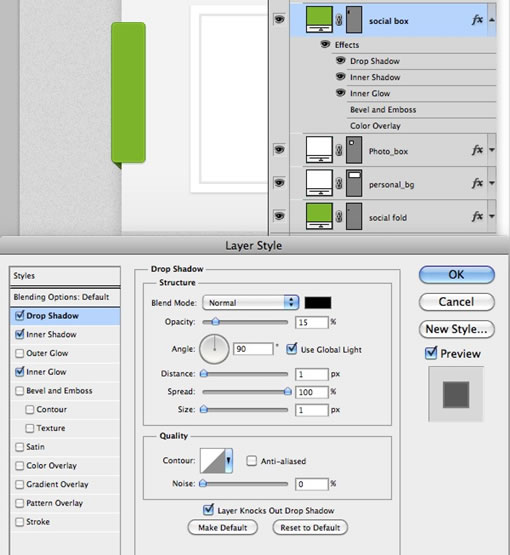Select the Photo_box layer color thumbnail
Image resolution: width=510 pixels, height=555 pixels.
(319, 150)
